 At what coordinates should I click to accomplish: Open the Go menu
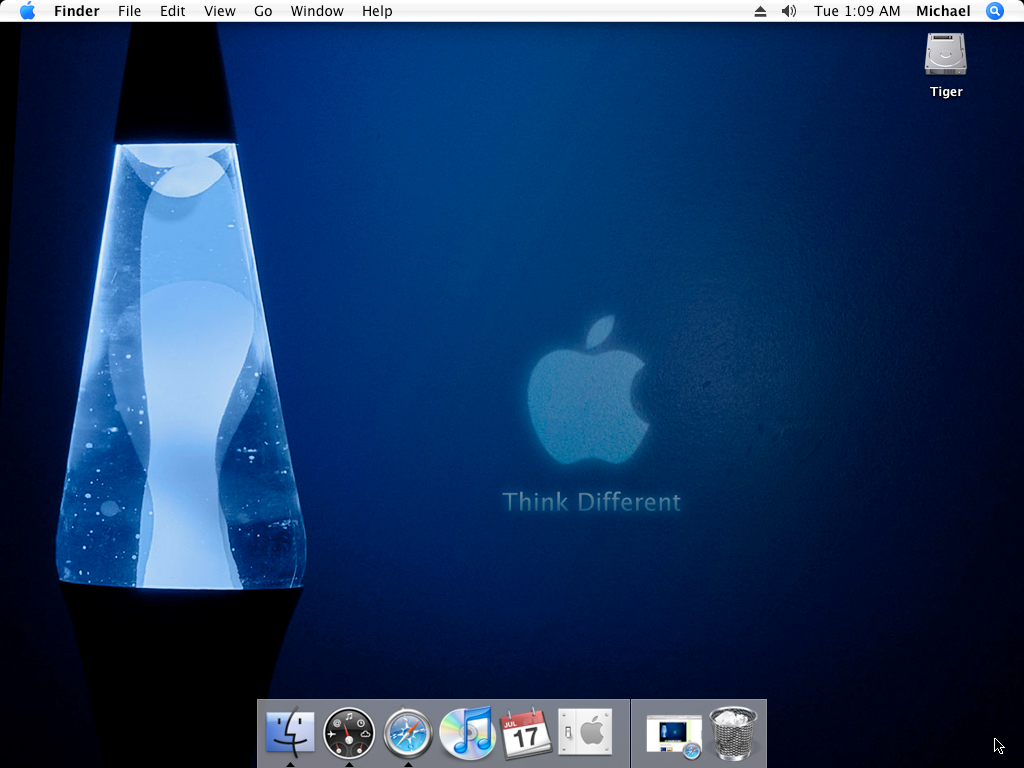(263, 11)
